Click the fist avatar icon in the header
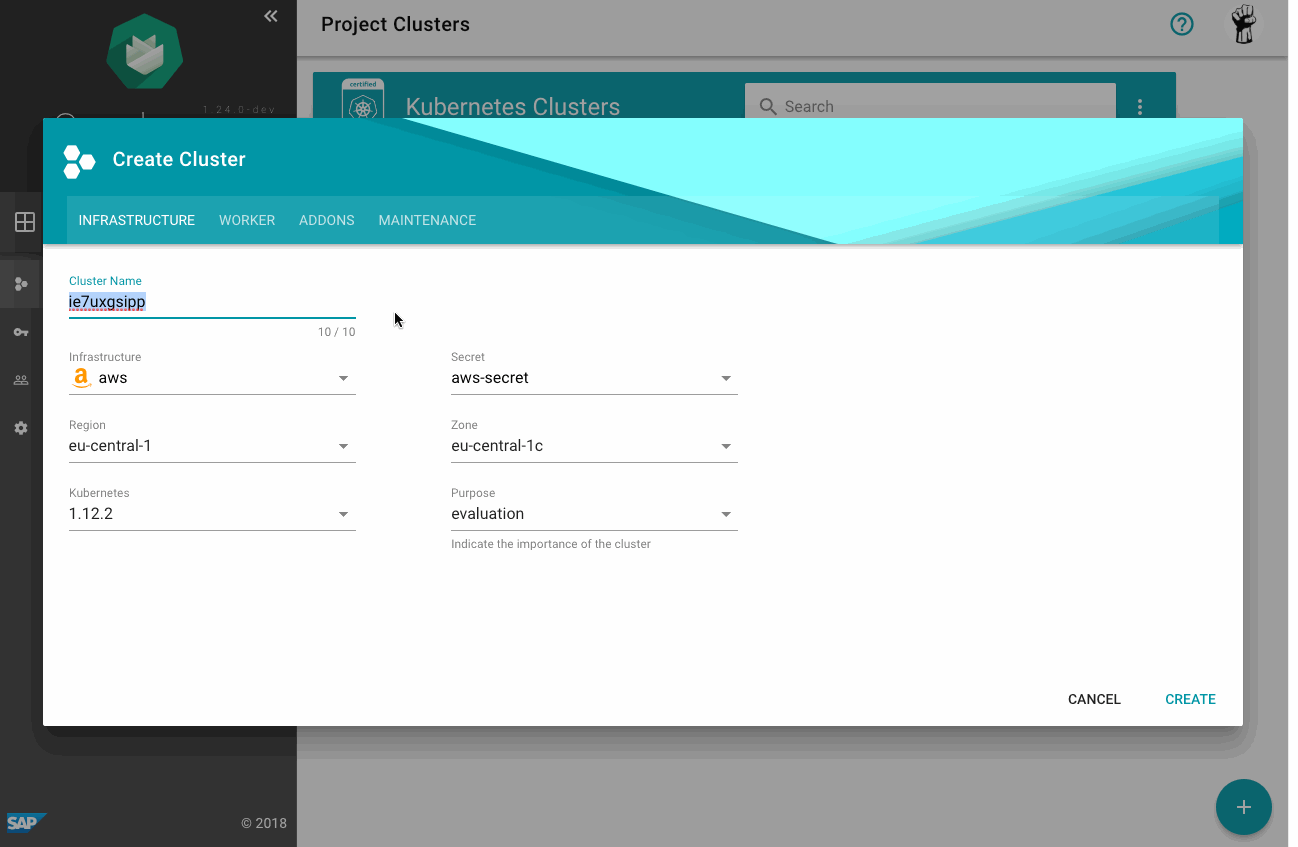This screenshot has width=1298, height=847. click(1243, 24)
